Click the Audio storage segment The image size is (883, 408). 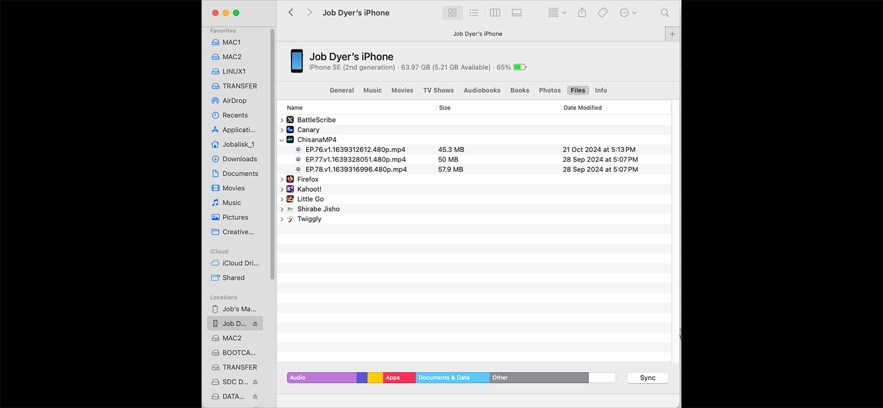[x=322, y=378]
